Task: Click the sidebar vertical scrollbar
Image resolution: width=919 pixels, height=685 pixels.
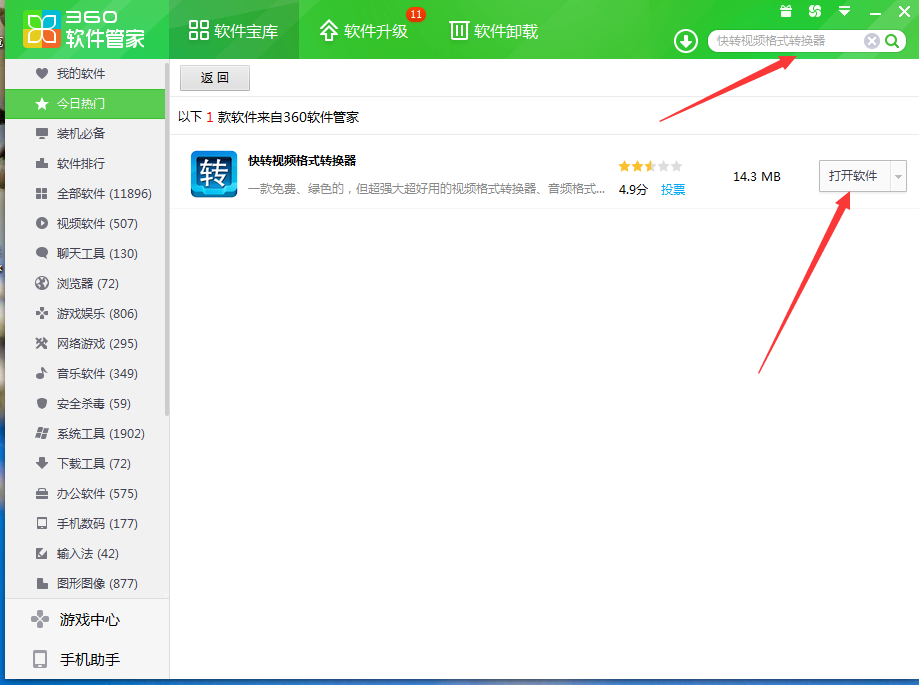Action: coord(167,240)
